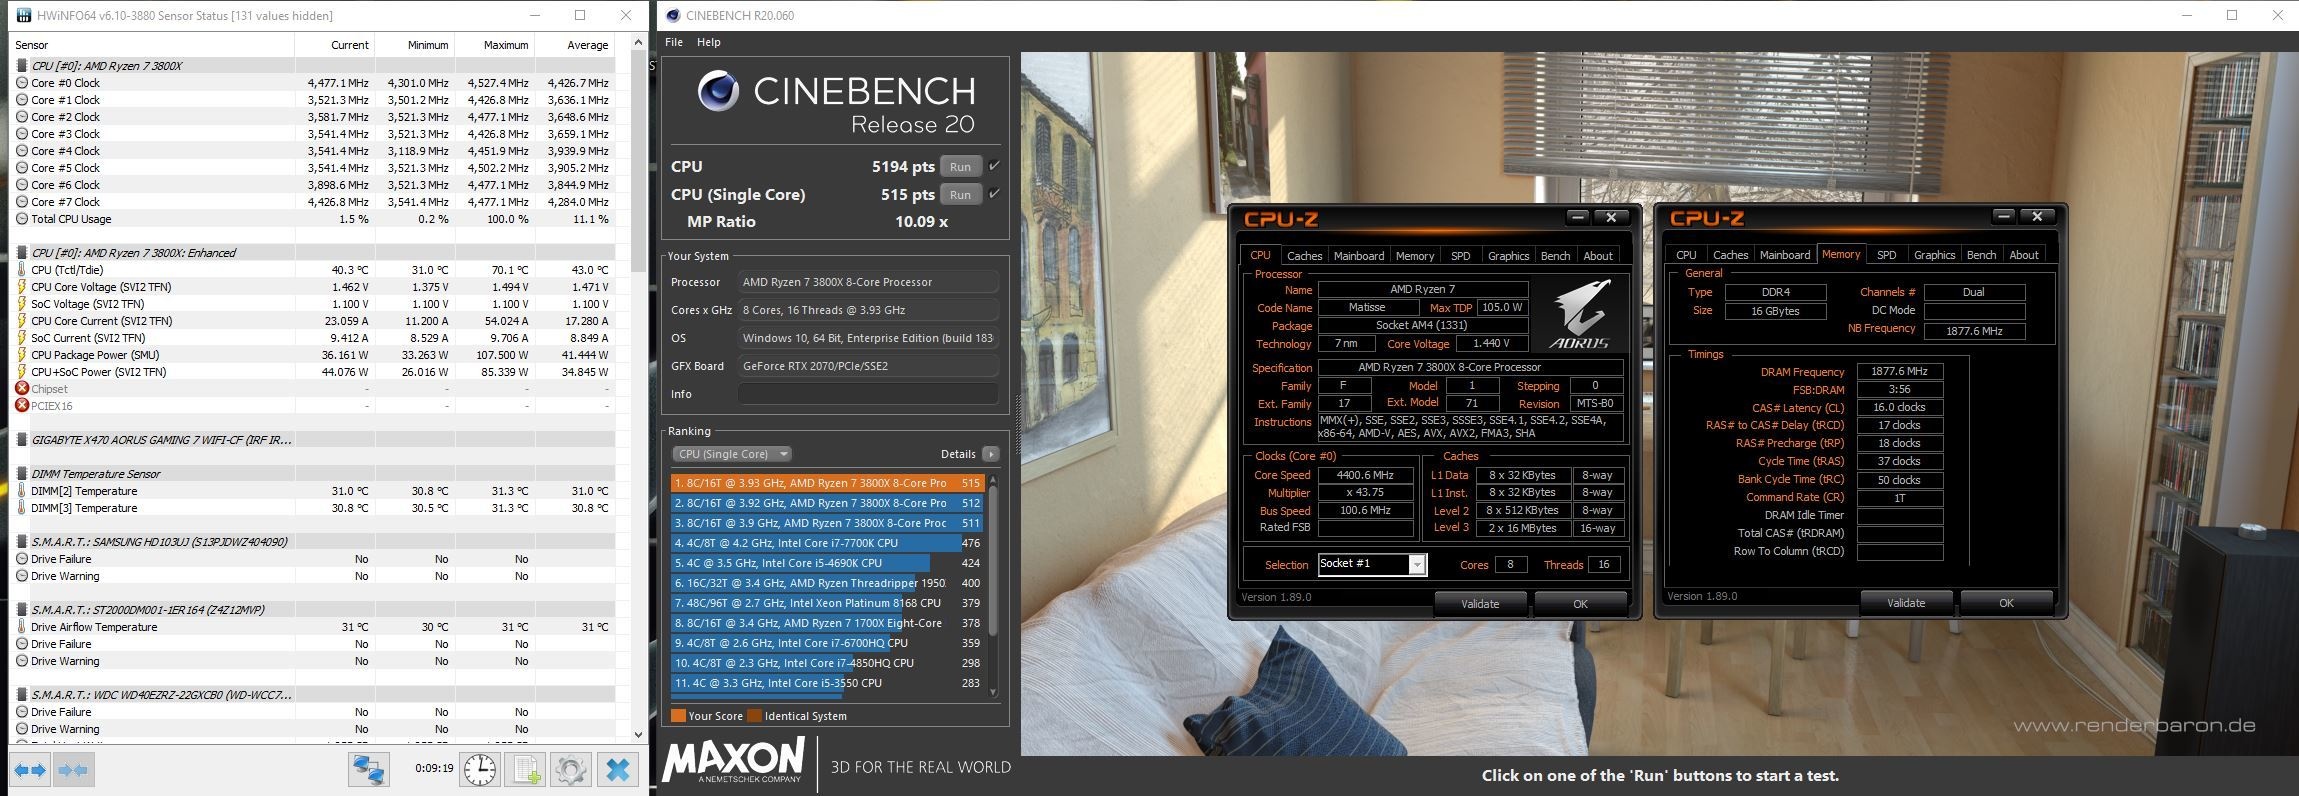Collapse the S.M.A.R.T.: SAMSUNG HD103UJ group

22,542
